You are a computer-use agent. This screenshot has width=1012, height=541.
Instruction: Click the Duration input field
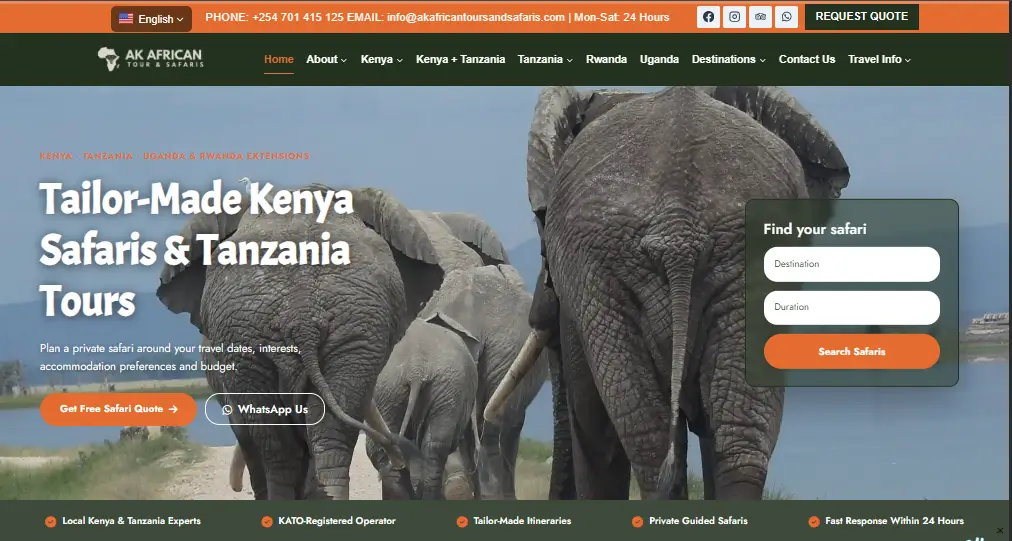click(851, 307)
